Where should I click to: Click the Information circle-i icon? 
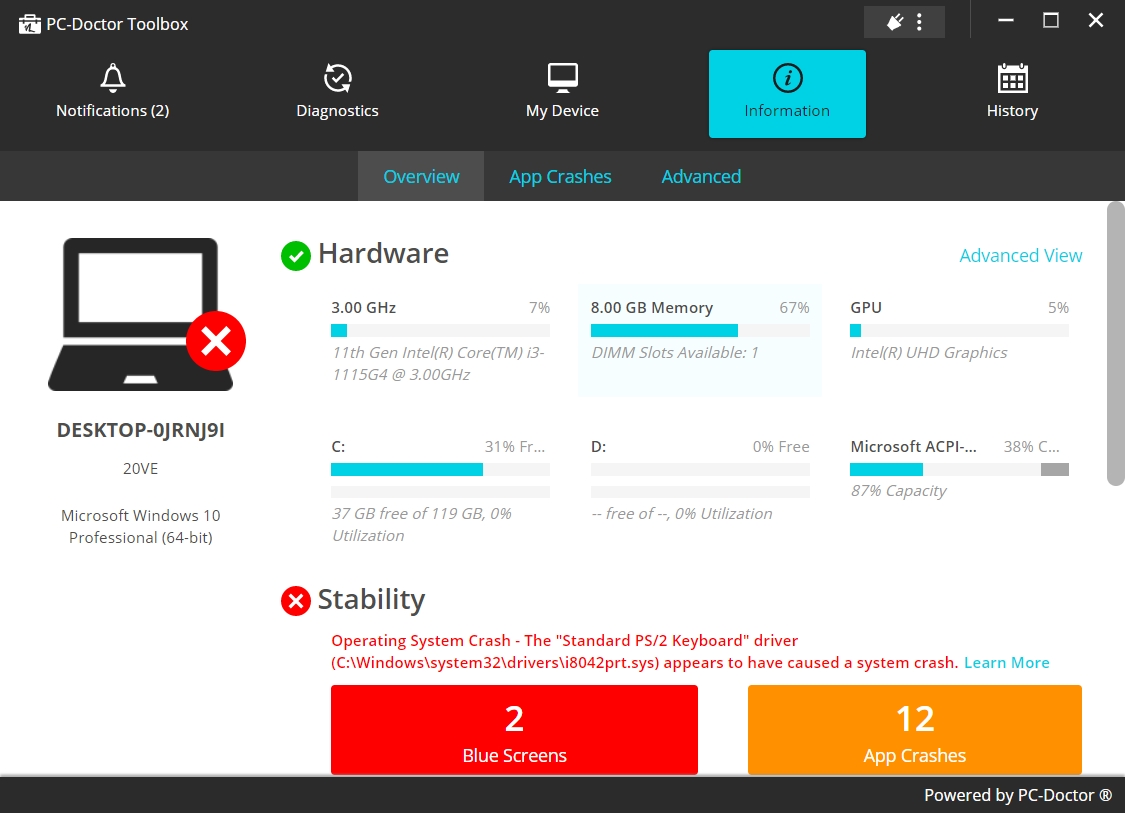click(x=787, y=78)
